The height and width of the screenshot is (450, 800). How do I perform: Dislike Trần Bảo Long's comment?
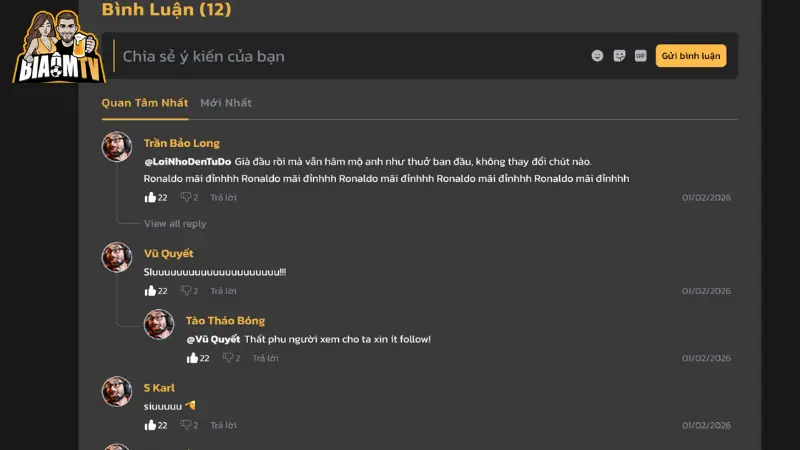pyautogui.click(x=185, y=197)
